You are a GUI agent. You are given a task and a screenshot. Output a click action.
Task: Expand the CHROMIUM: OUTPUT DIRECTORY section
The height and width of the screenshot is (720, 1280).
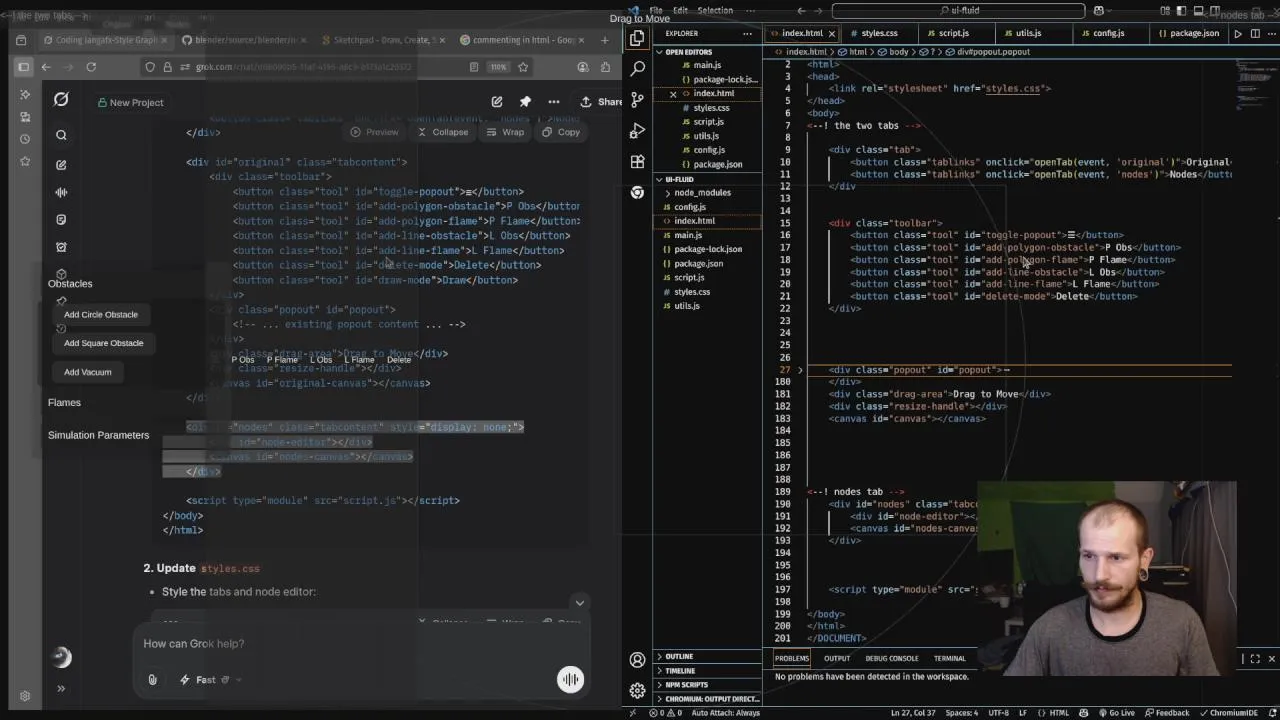[x=708, y=699]
